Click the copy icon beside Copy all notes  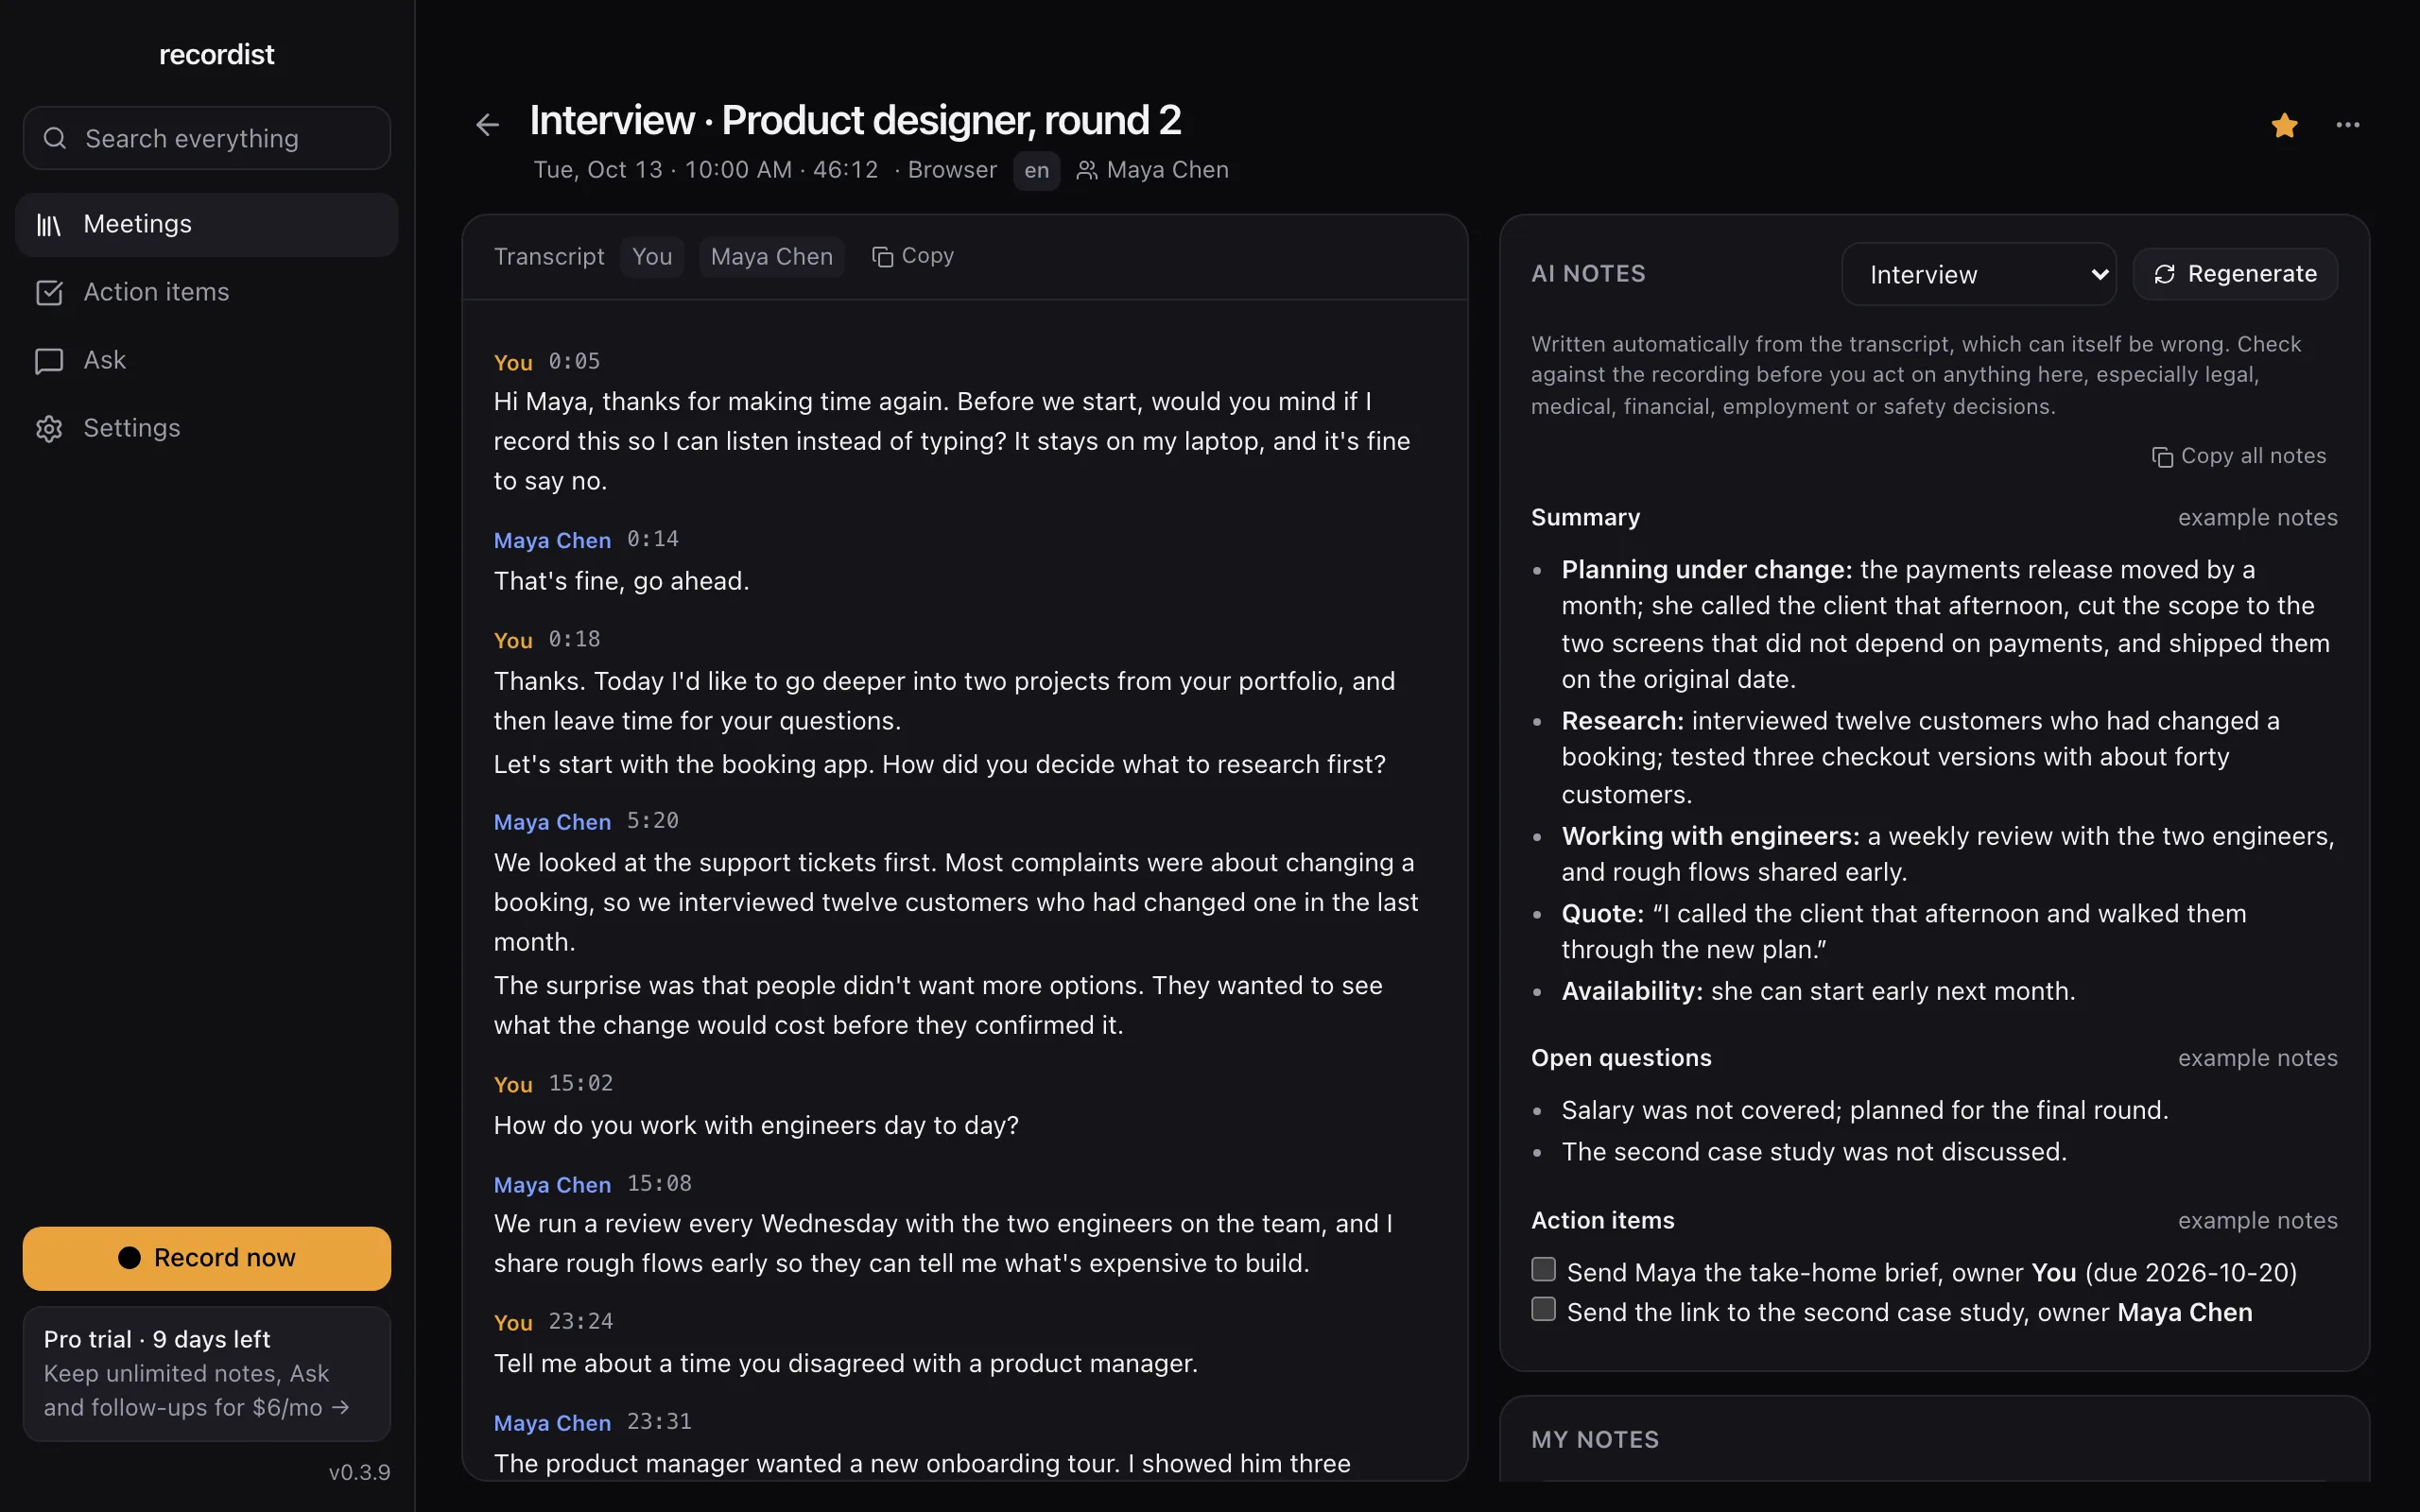[x=2162, y=457]
